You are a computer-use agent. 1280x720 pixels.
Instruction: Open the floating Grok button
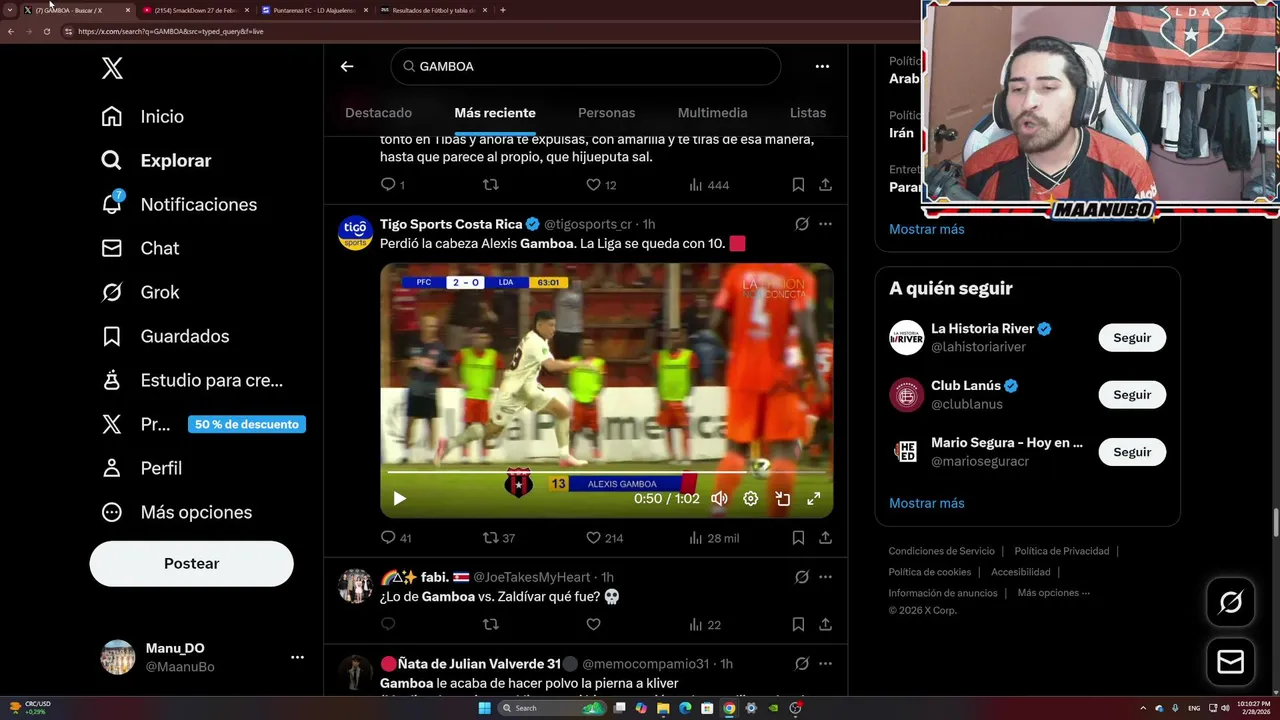tap(1231, 602)
